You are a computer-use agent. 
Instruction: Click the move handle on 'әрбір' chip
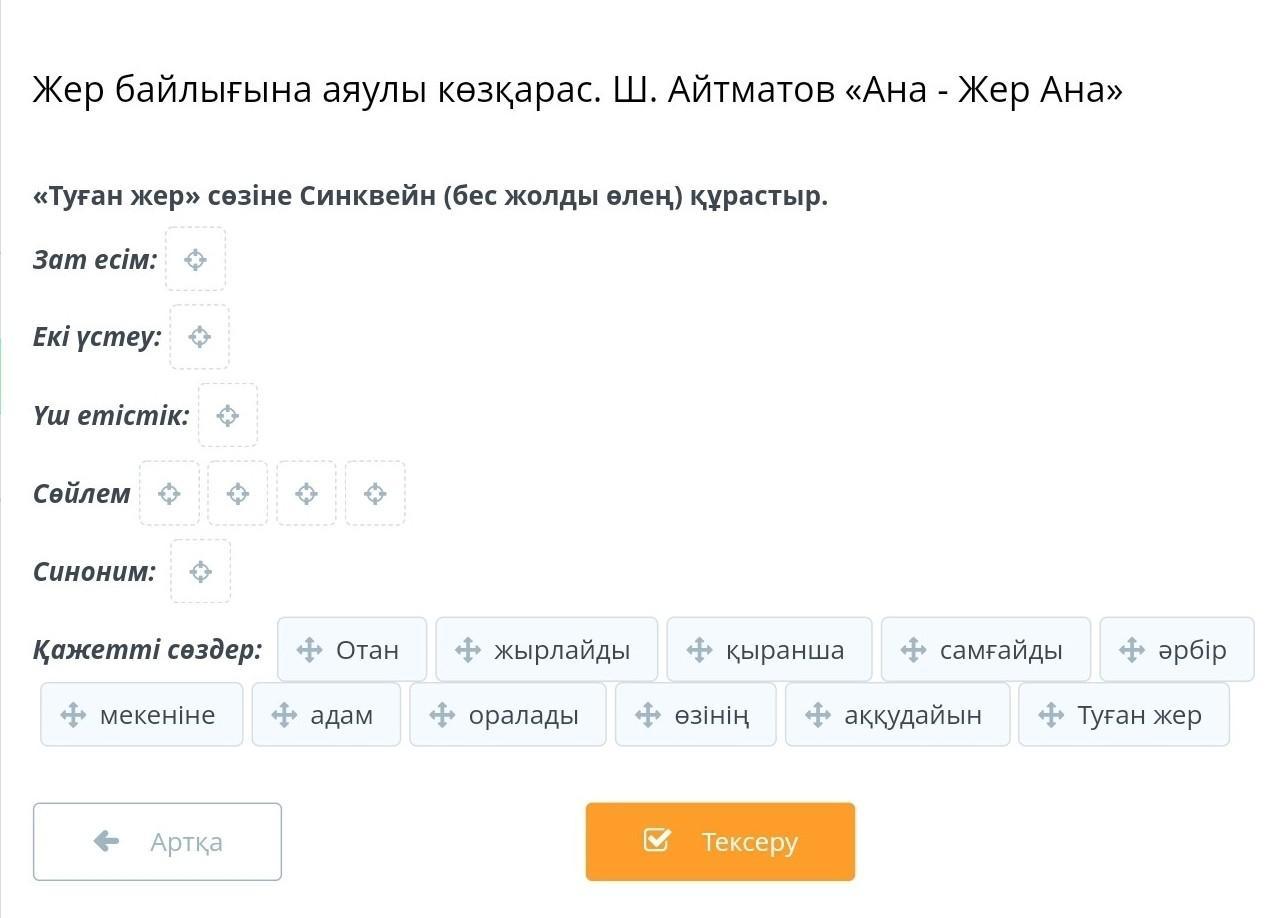1132,650
